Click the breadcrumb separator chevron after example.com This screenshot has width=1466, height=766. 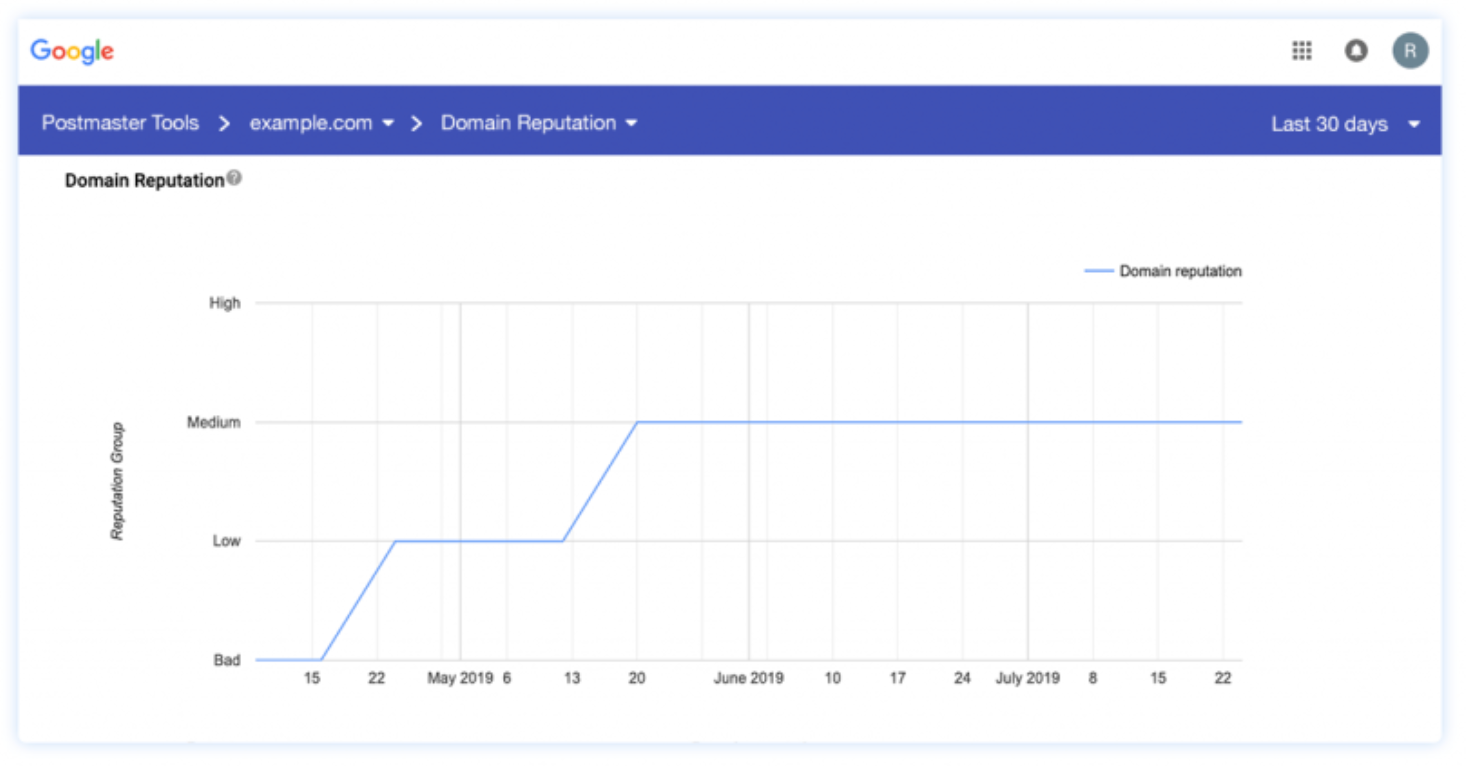415,123
